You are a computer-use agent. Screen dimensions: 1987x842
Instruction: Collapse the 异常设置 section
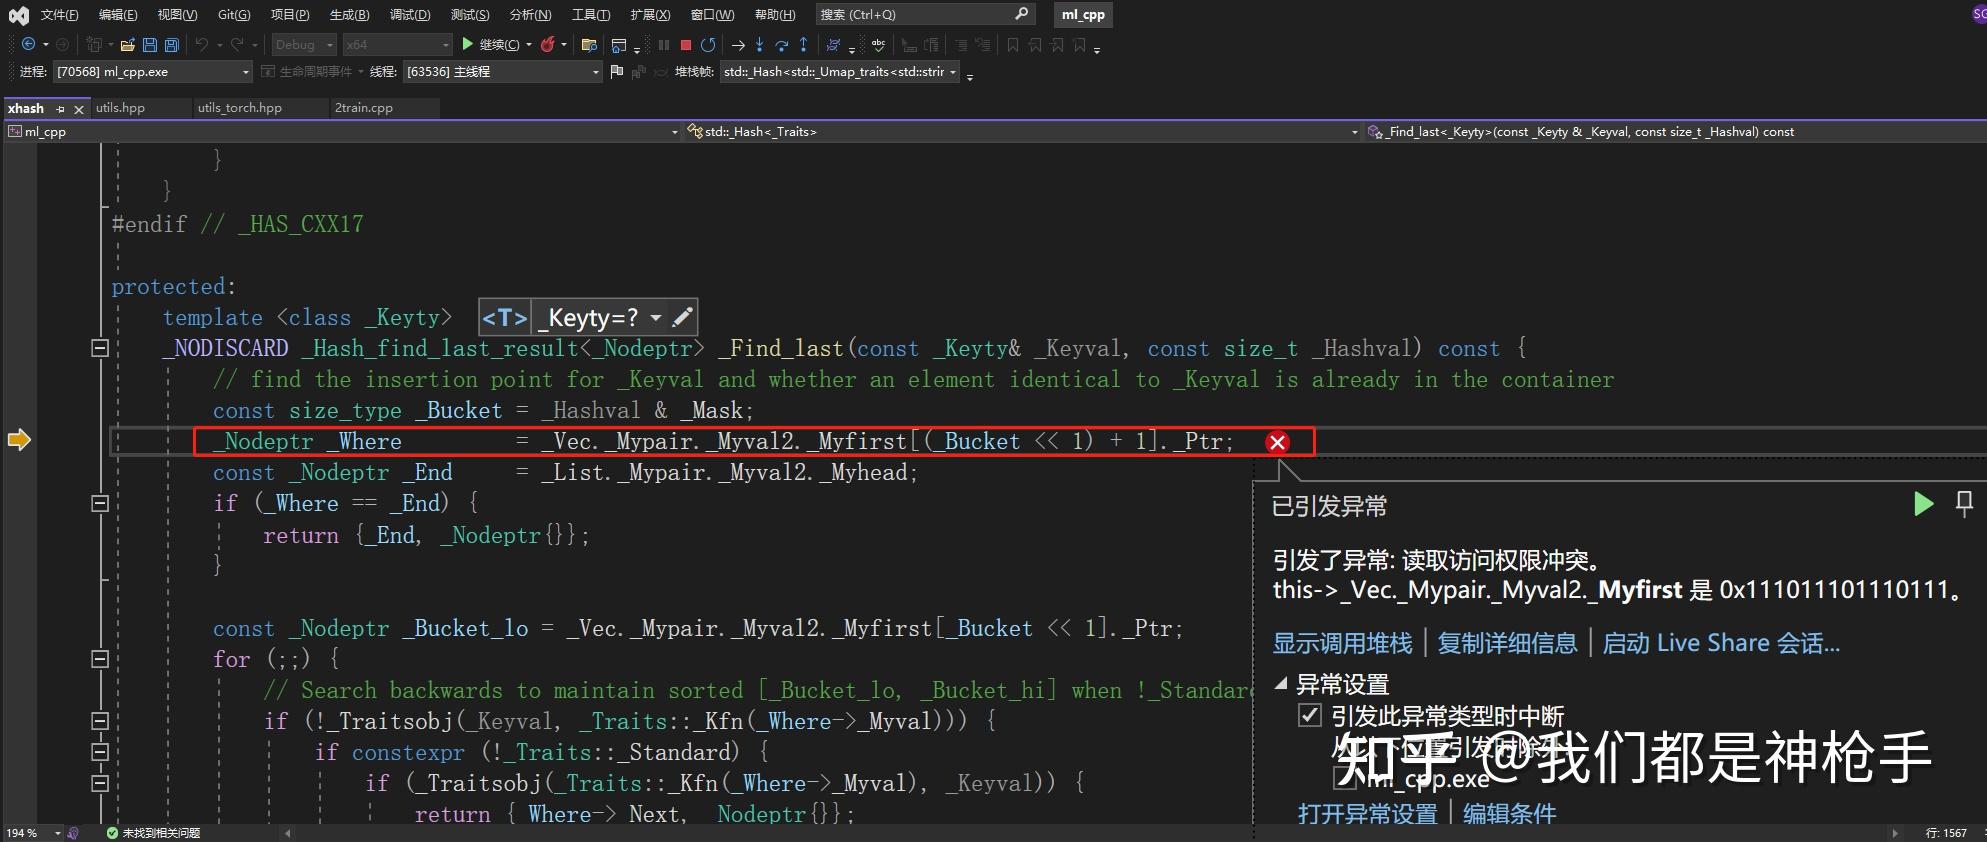(x=1280, y=684)
